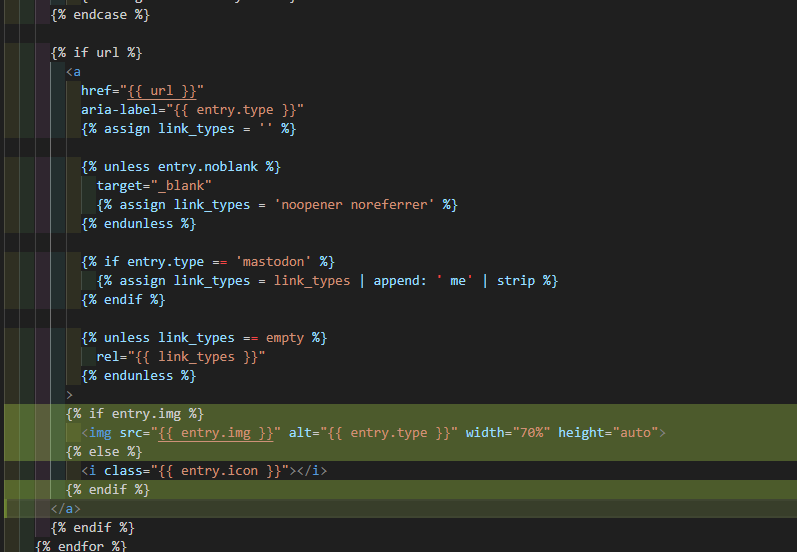Image resolution: width=797 pixels, height=552 pixels.
Task: Click the target attribute name
Action: coord(119,186)
